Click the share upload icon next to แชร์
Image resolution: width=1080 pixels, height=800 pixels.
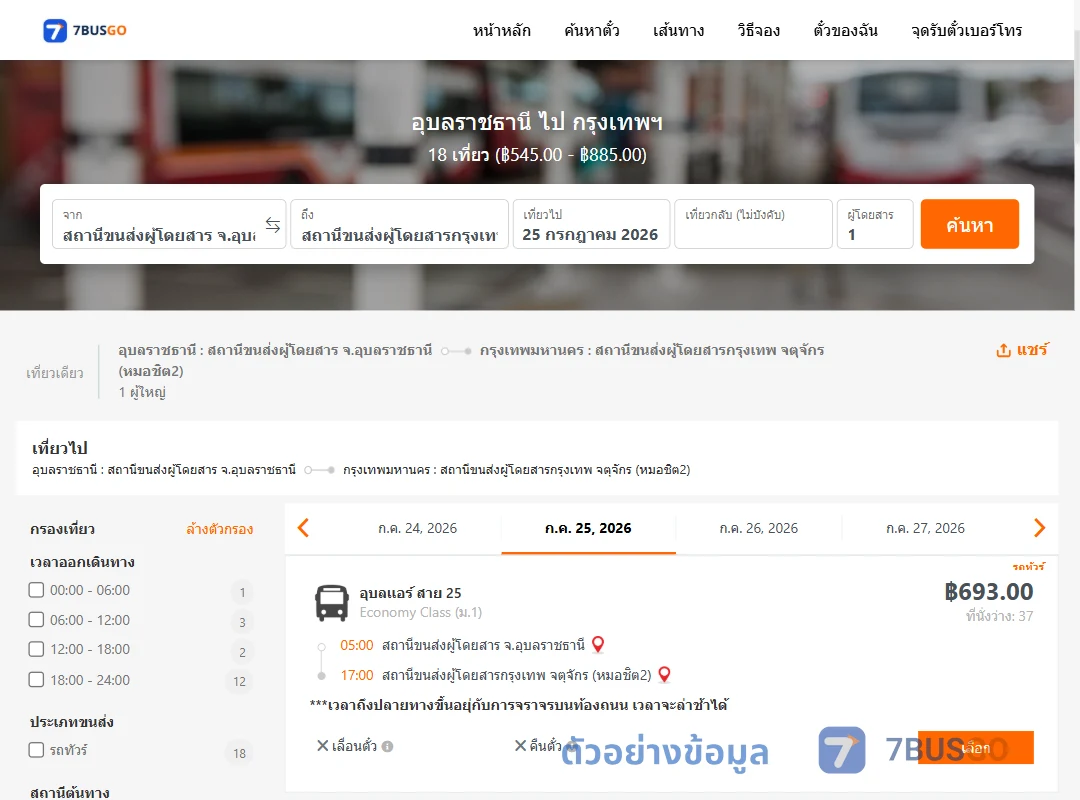pyautogui.click(x=1003, y=351)
